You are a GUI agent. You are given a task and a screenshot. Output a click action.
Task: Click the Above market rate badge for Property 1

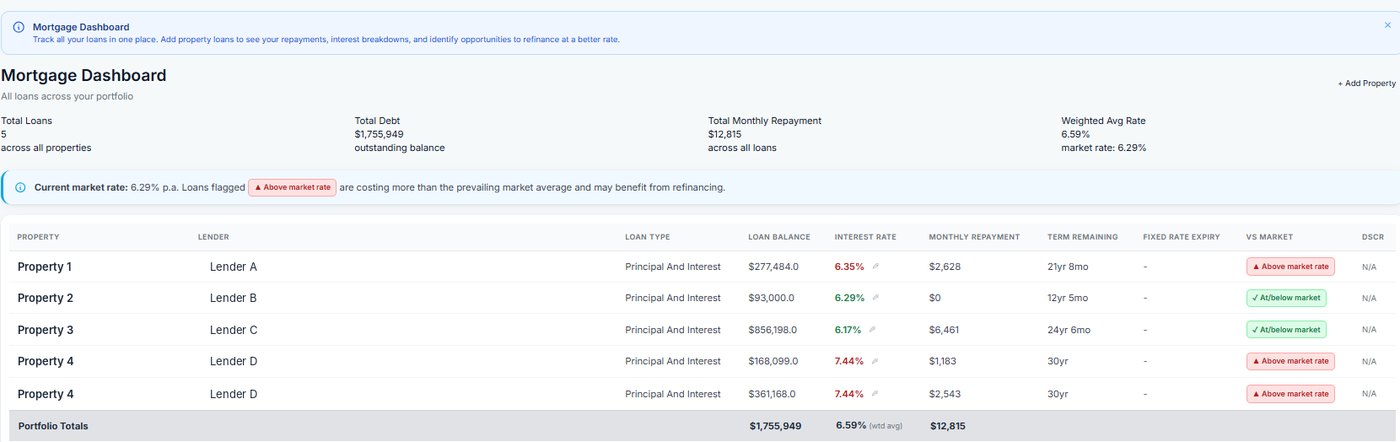1290,266
